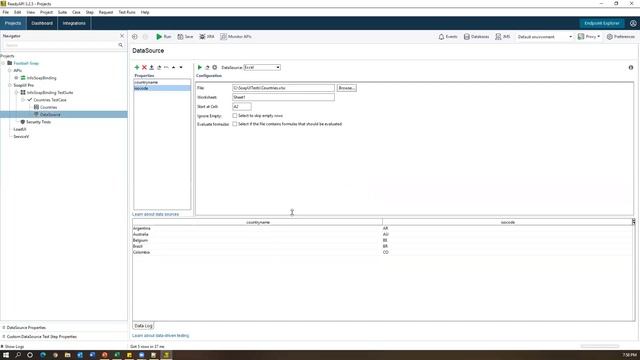This screenshot has height=360, width=640.
Task: Open the Windows Start menu
Action: 6,355
